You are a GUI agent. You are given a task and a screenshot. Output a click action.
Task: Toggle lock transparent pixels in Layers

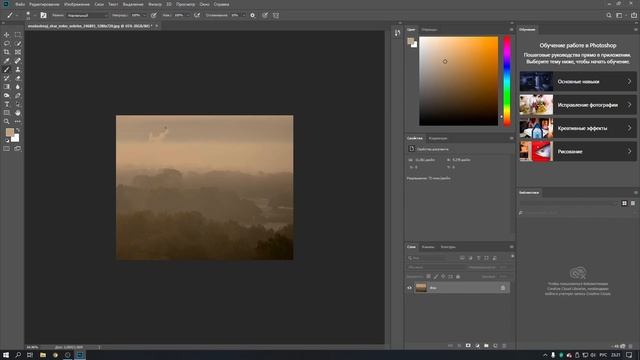(x=429, y=276)
